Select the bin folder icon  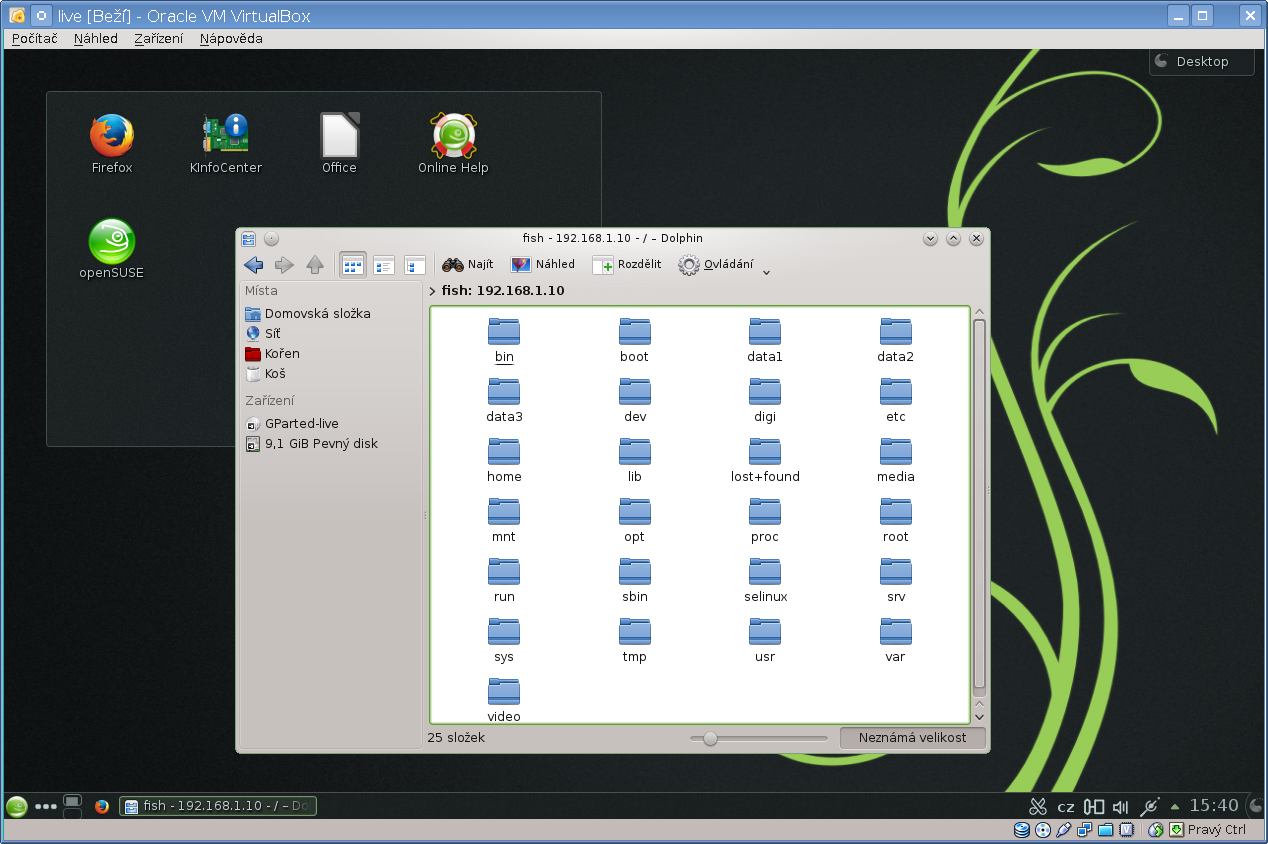click(x=504, y=332)
